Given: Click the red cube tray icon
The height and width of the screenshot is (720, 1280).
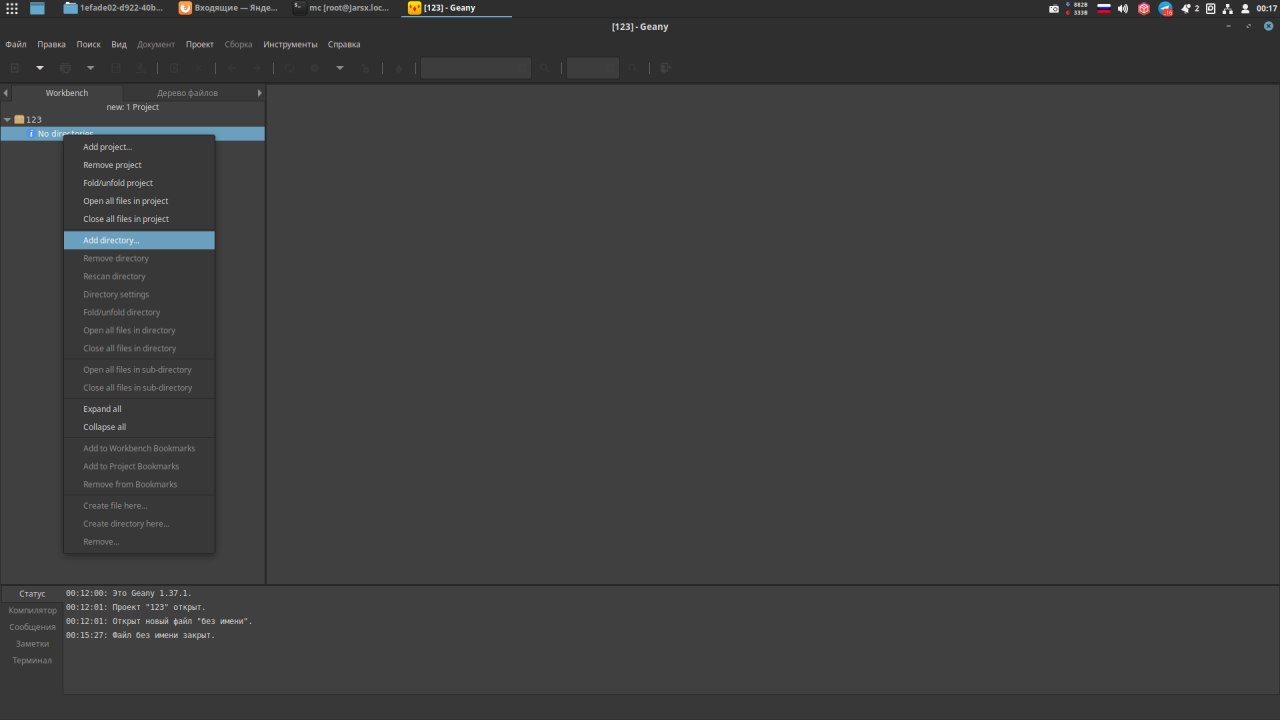Looking at the screenshot, I should (x=1144, y=8).
